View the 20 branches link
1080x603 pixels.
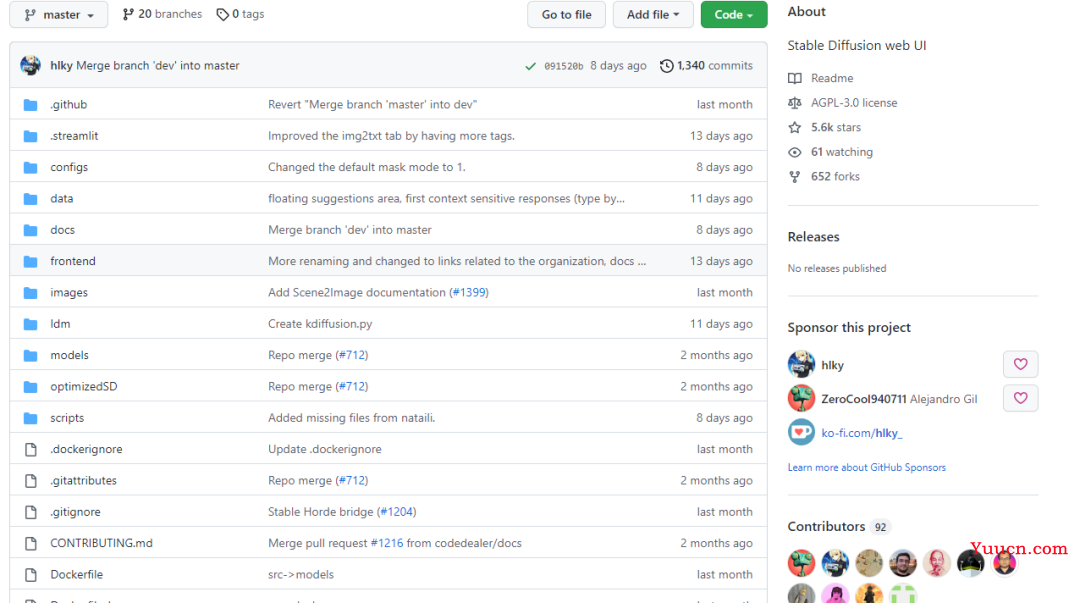pos(163,14)
